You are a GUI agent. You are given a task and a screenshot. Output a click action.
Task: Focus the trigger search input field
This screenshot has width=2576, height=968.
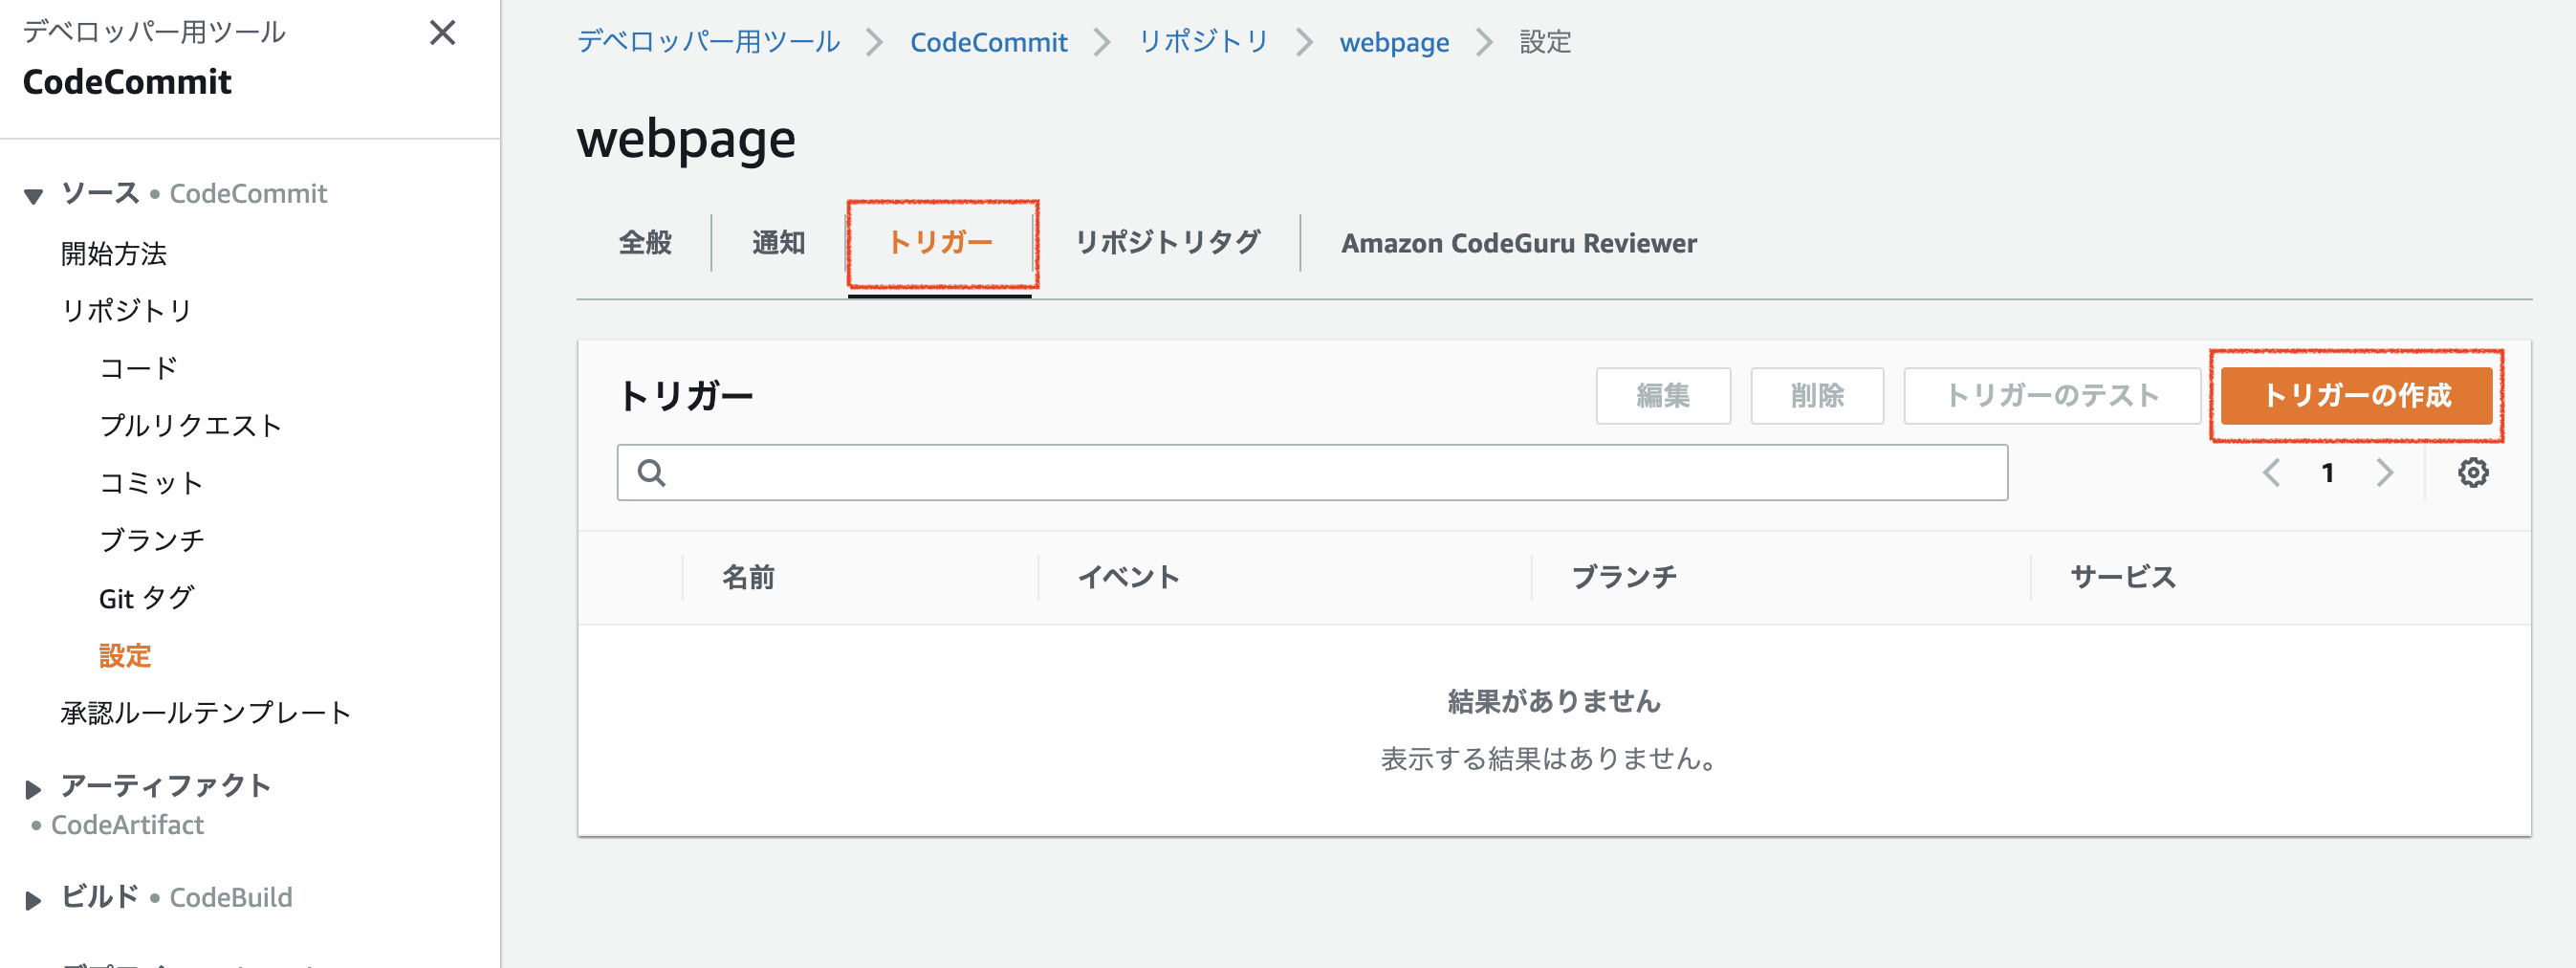pyautogui.click(x=1312, y=472)
